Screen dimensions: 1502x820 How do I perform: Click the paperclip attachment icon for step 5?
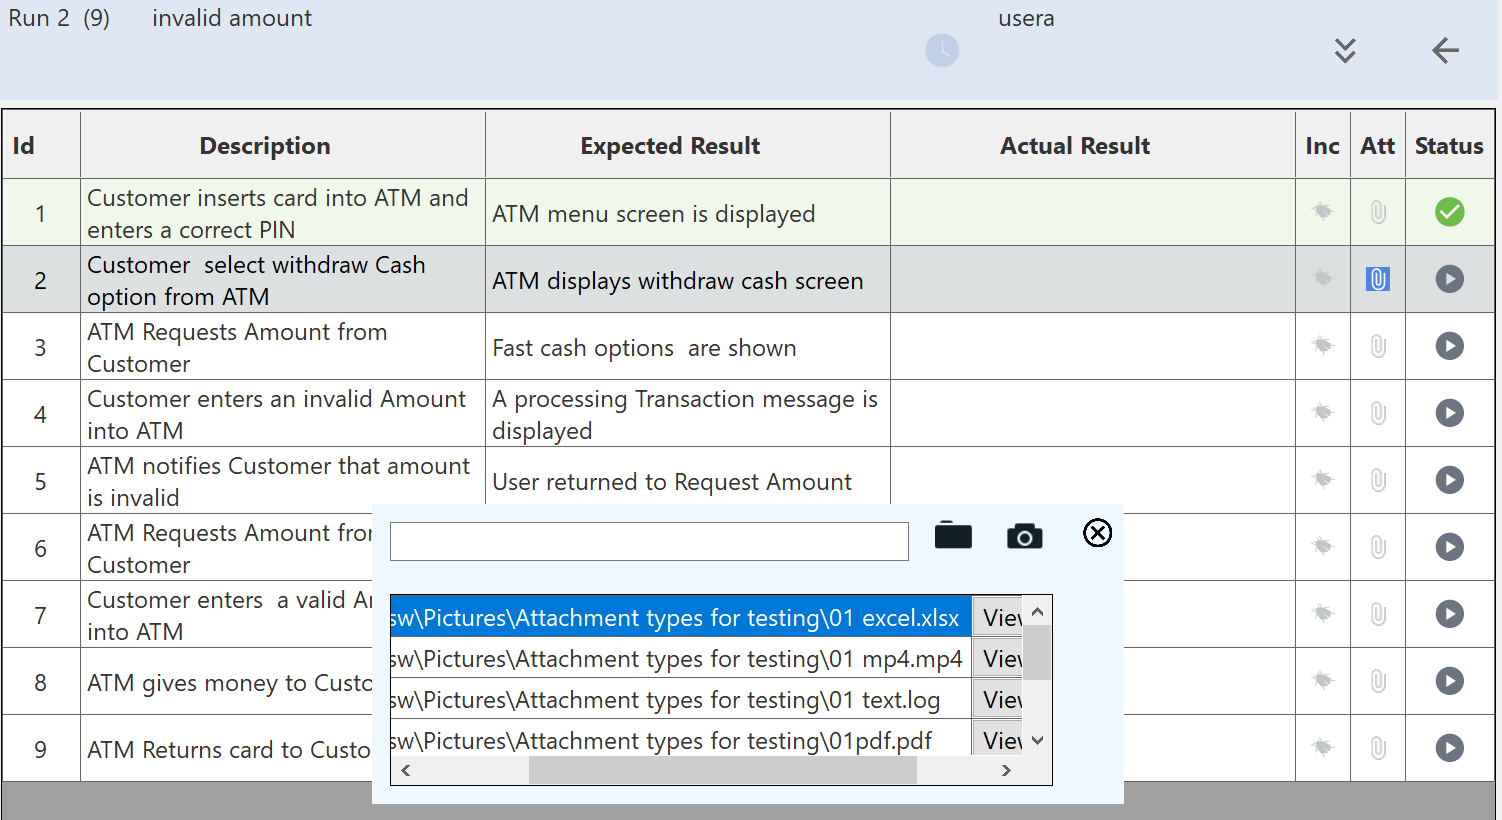(x=1377, y=480)
